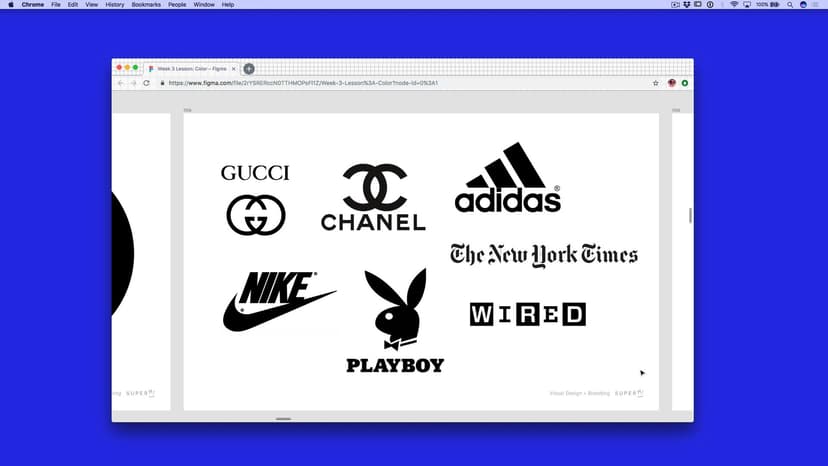828x466 pixels.
Task: Open the Bookmarks menu
Action: (146, 4)
